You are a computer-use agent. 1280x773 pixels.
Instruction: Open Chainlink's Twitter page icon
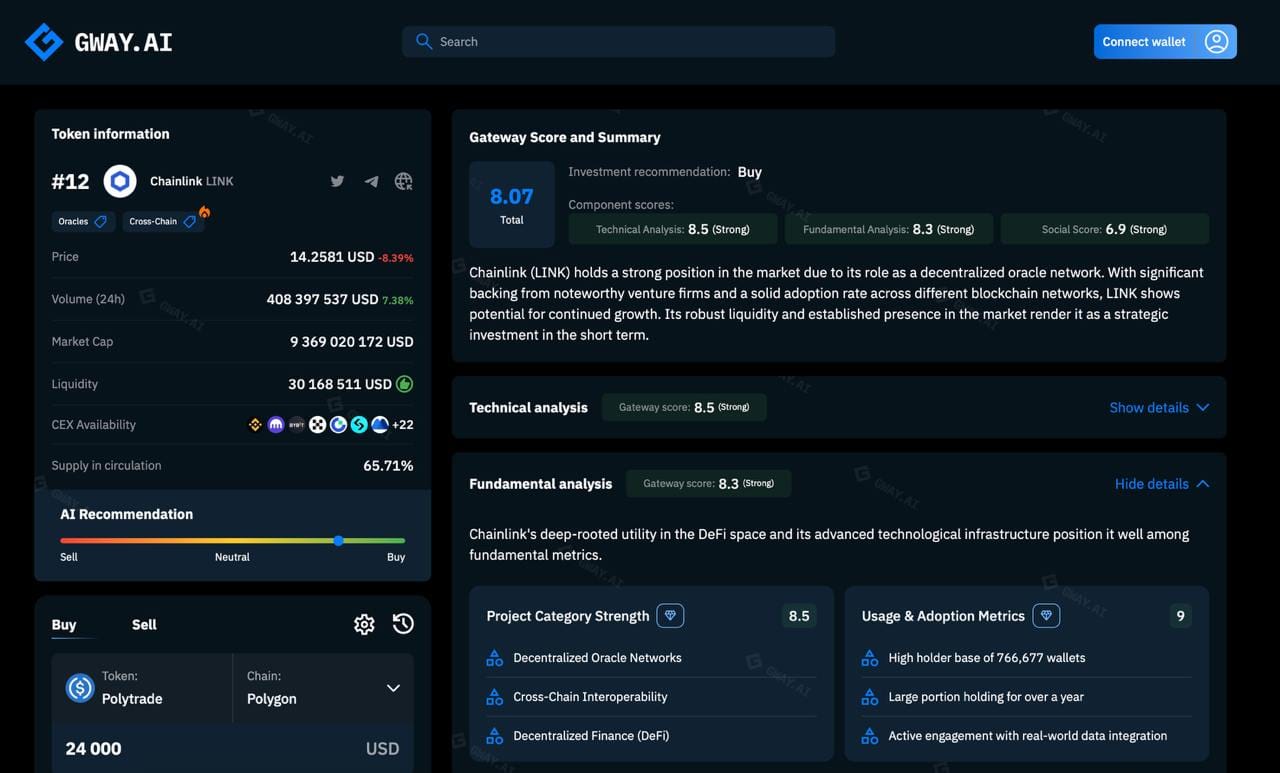pyautogui.click(x=338, y=181)
